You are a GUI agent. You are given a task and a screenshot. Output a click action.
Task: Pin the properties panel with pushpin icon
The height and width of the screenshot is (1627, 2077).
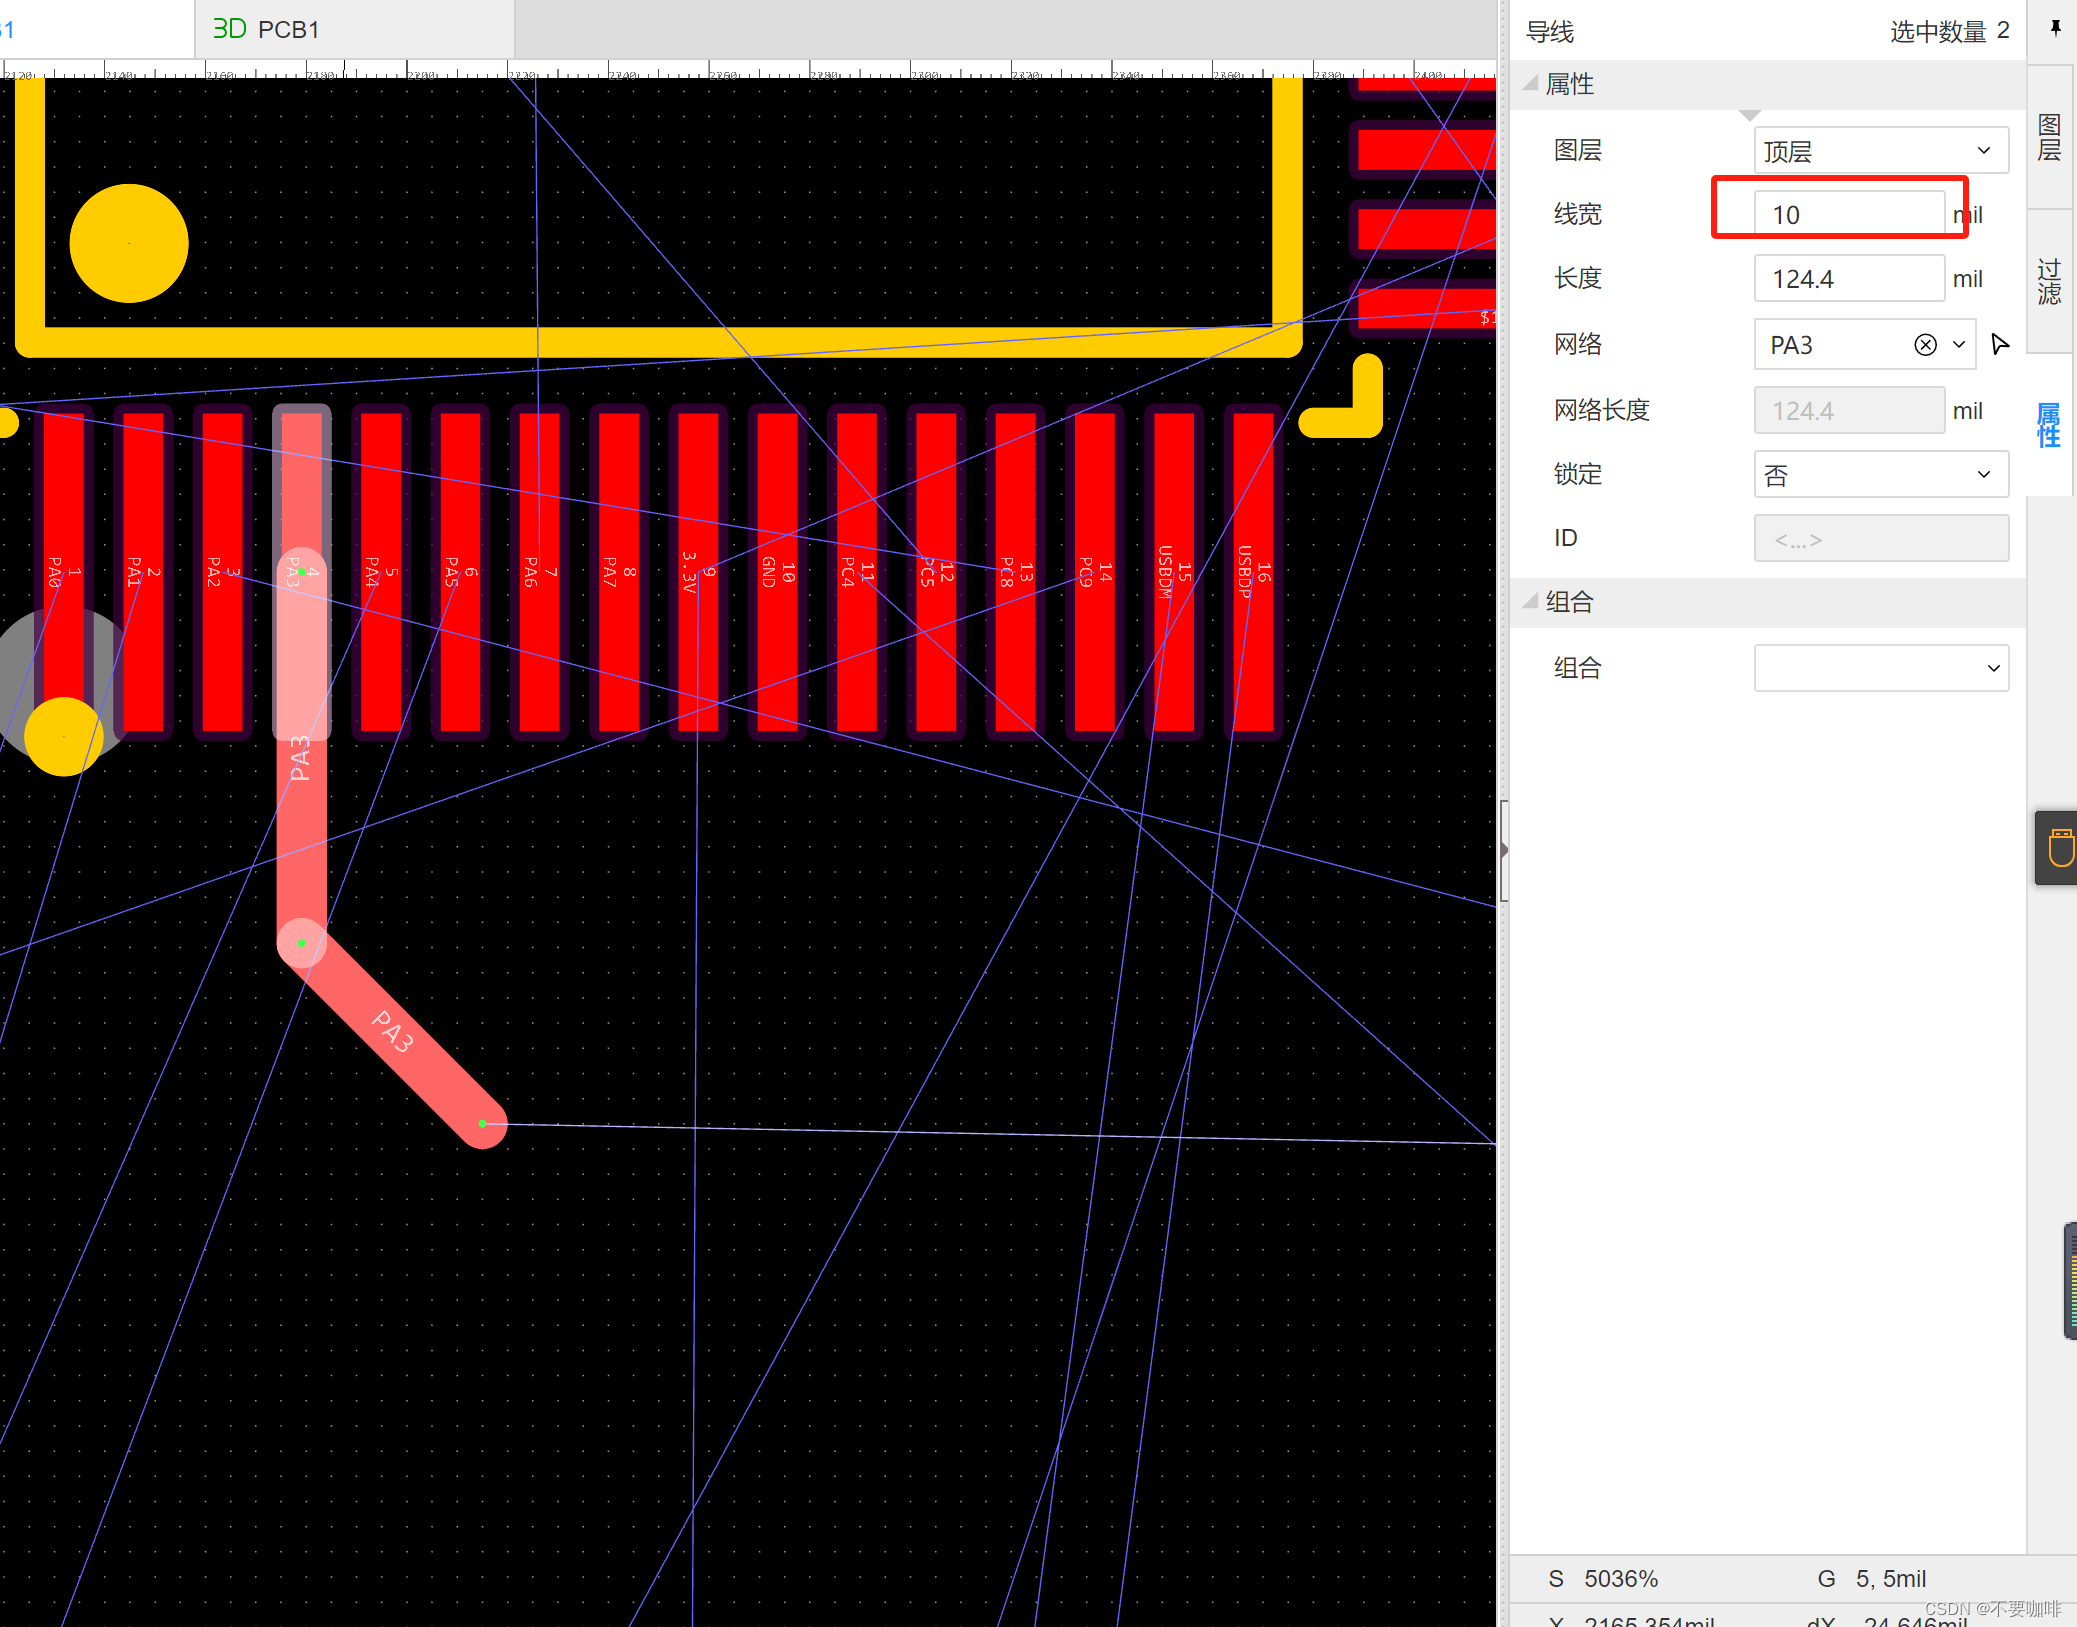click(2055, 29)
